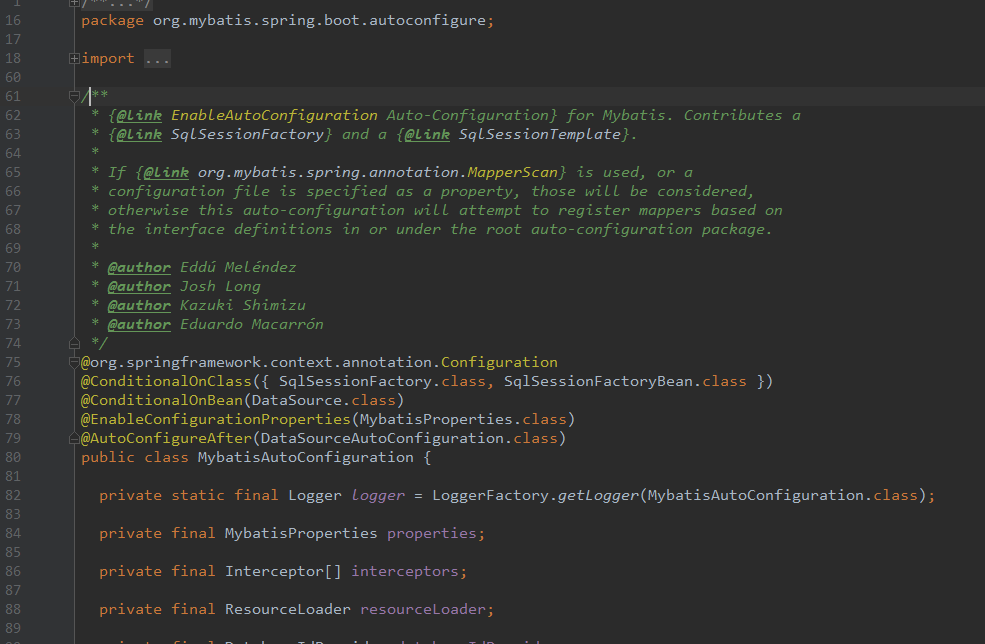Image resolution: width=985 pixels, height=644 pixels.
Task: Click the interceptors field name
Action: 405,571
